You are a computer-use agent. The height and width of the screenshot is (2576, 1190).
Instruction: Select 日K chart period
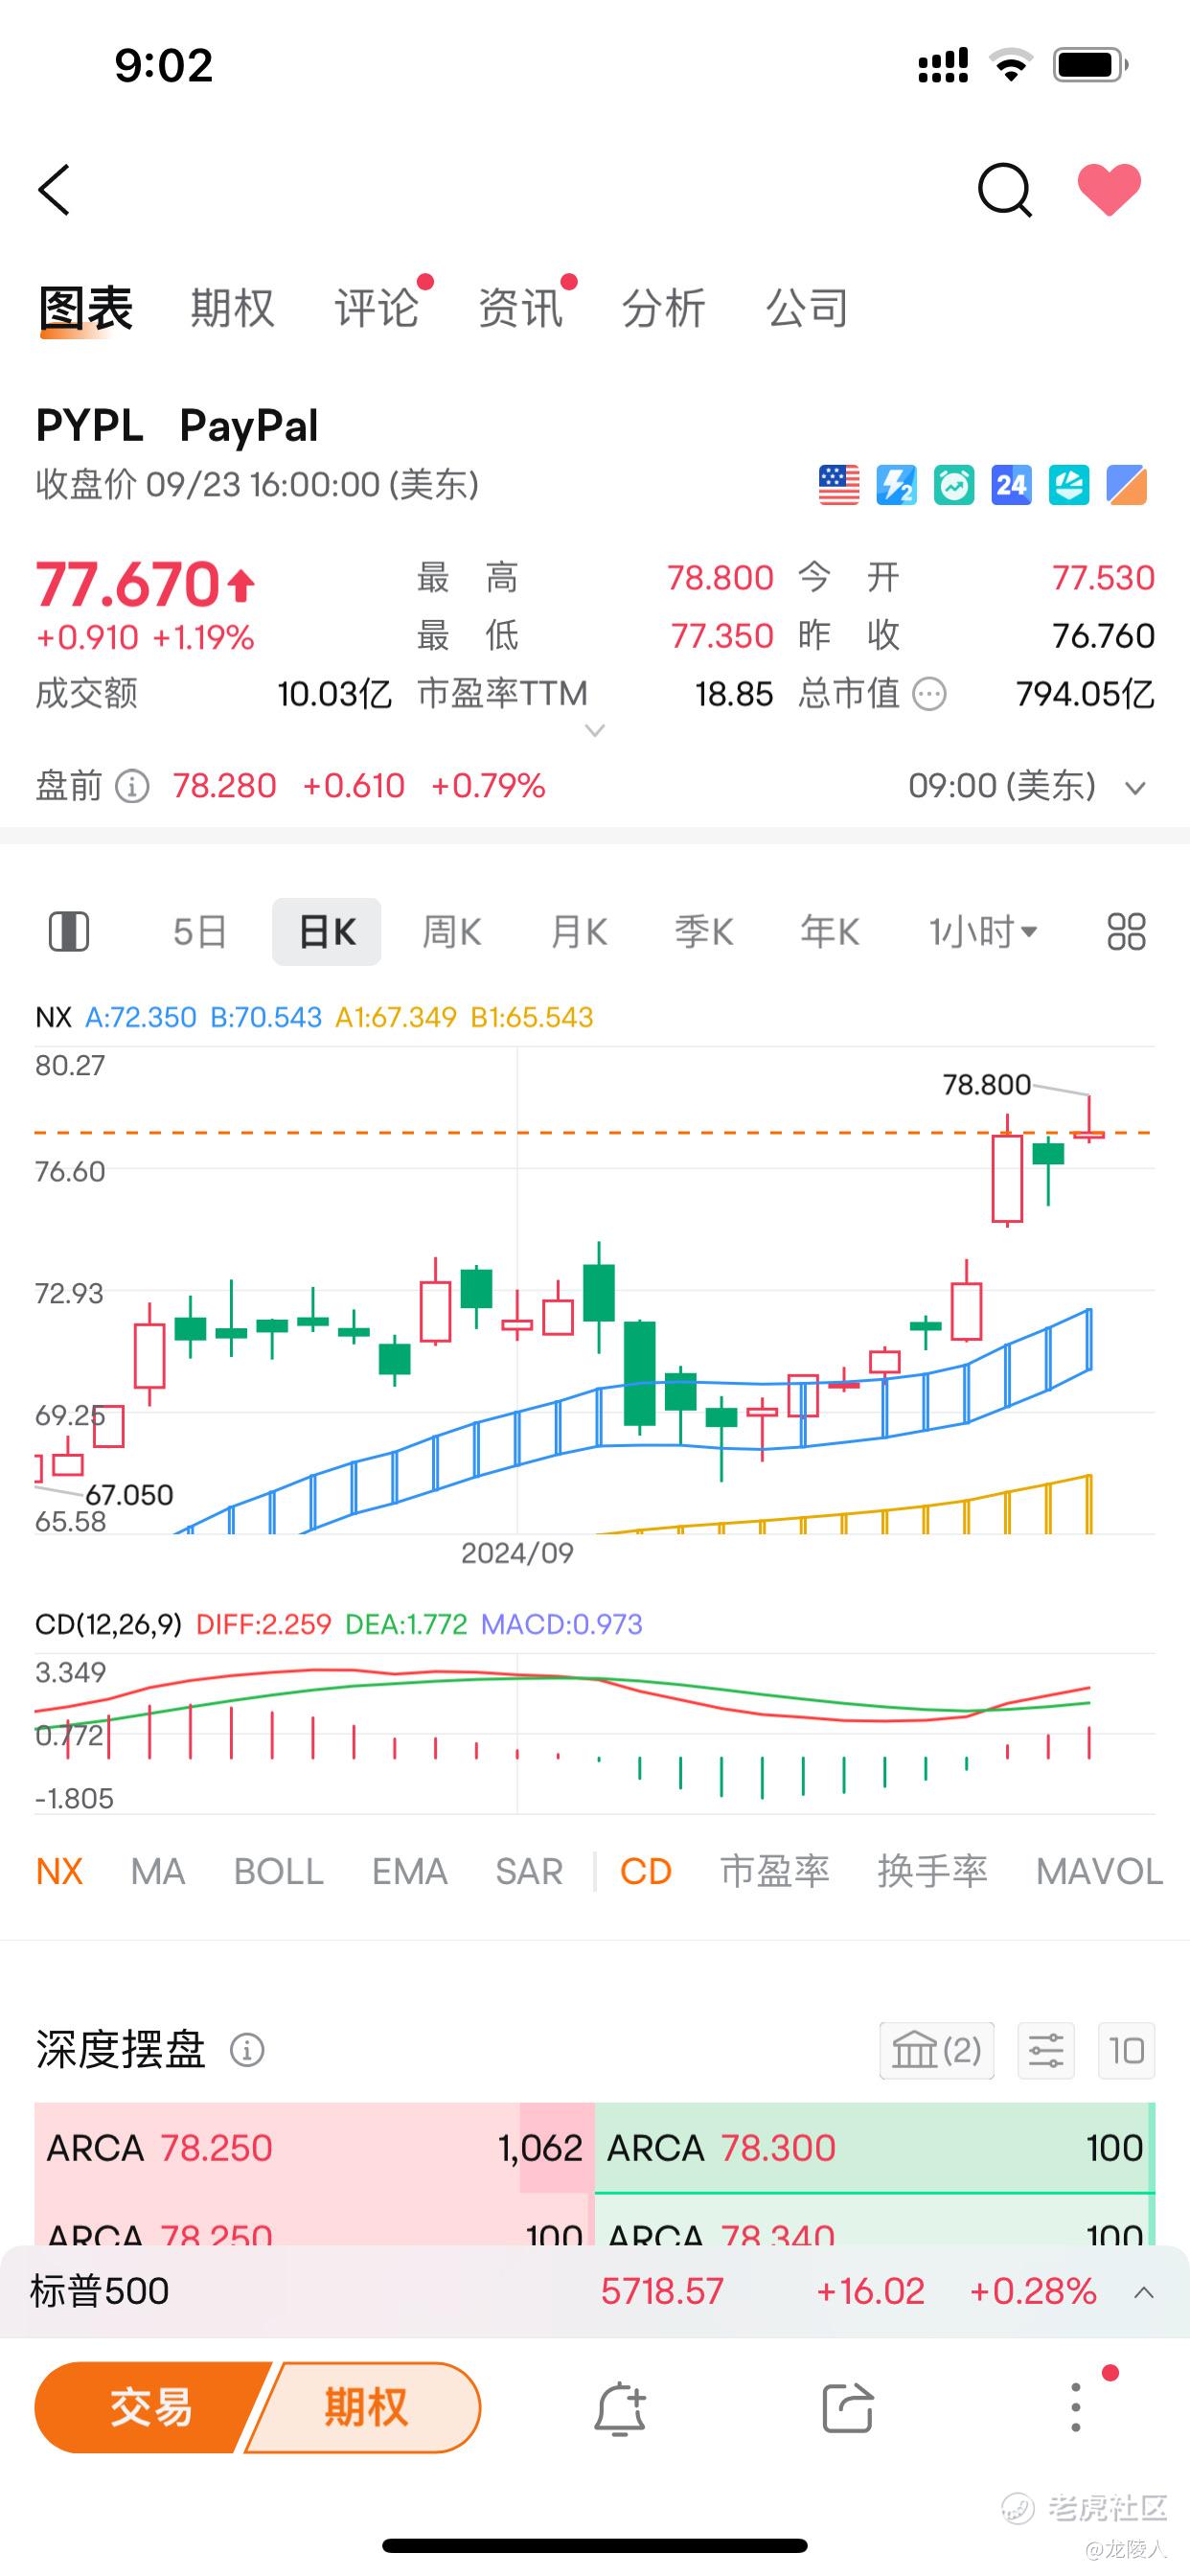click(327, 932)
